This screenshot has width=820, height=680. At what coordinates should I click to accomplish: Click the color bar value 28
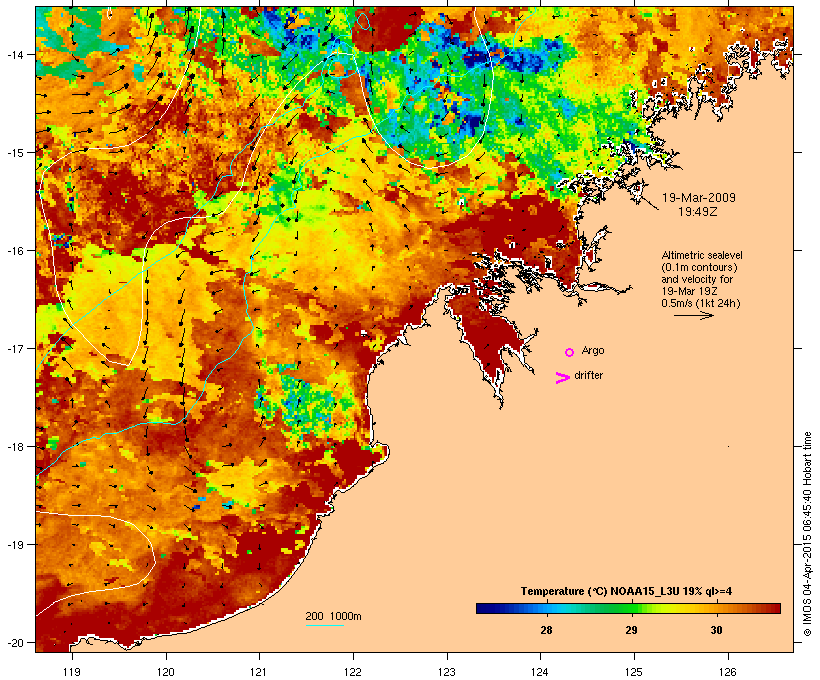[546, 630]
